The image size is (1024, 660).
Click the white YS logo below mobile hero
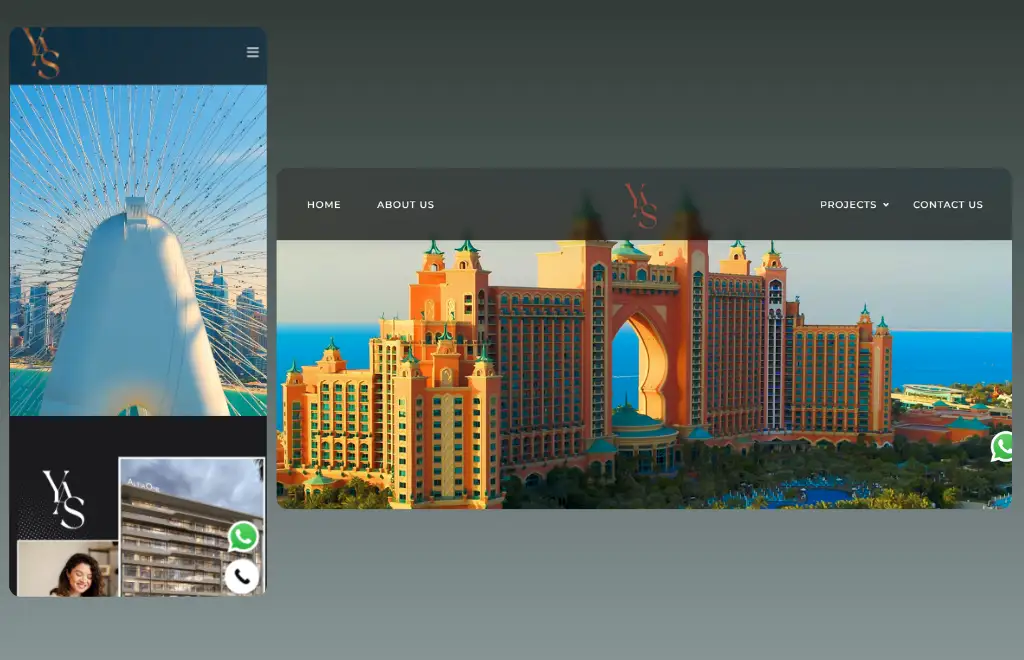click(64, 499)
